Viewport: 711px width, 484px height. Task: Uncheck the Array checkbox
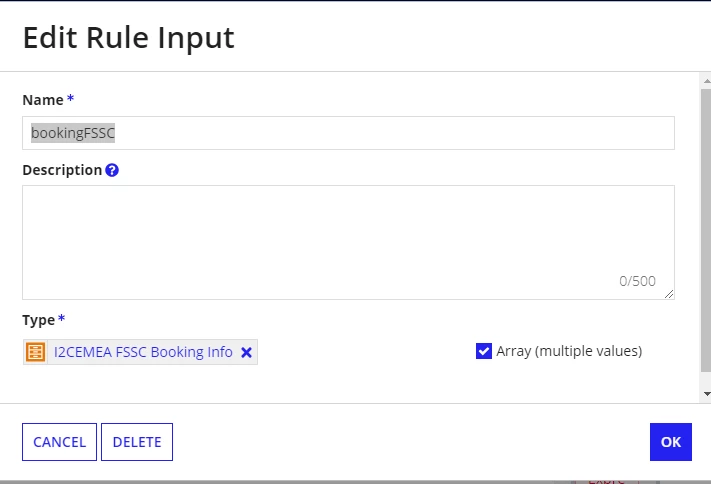click(484, 351)
